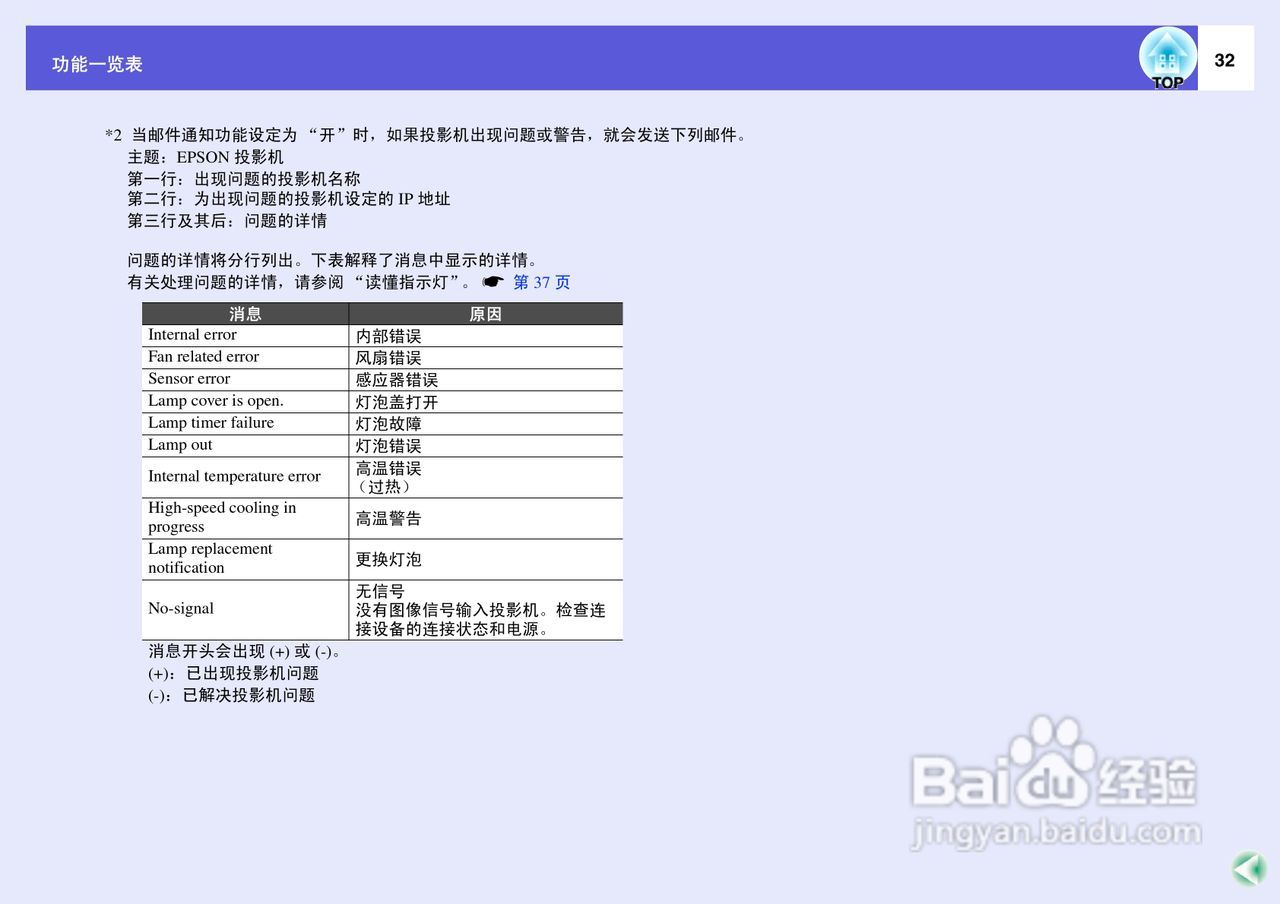Select the "功能一览表" header title
The height and width of the screenshot is (904, 1280).
coord(97,64)
